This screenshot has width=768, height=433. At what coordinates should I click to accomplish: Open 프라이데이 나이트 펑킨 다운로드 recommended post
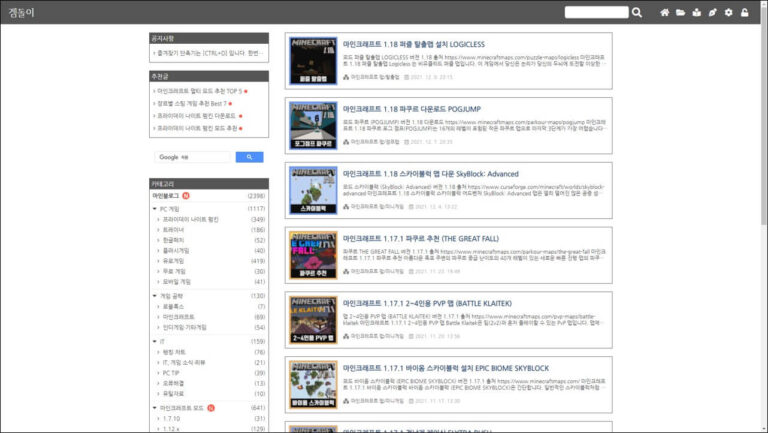196,116
